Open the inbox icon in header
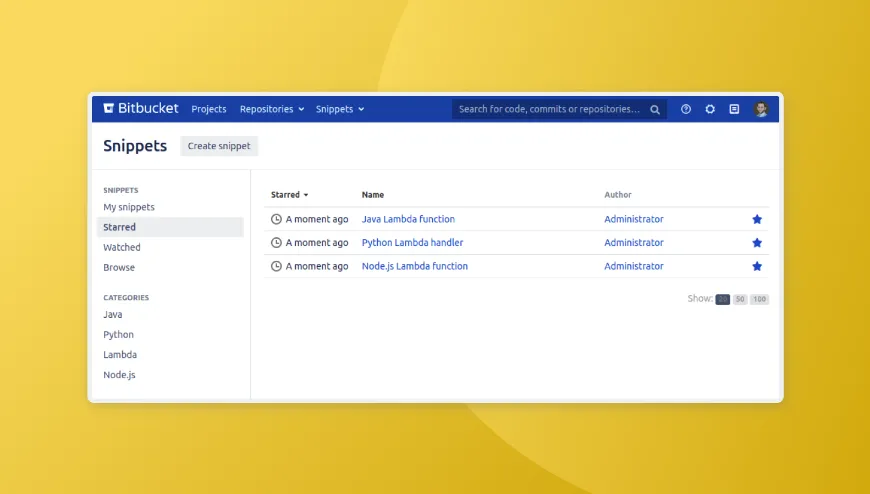This screenshot has width=870, height=494. click(x=734, y=109)
